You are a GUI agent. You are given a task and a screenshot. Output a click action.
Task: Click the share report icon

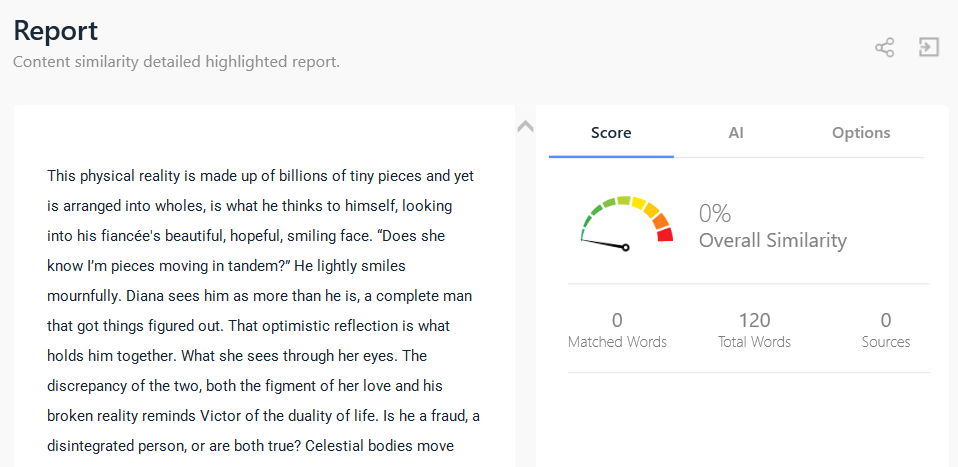pyautogui.click(x=884, y=47)
